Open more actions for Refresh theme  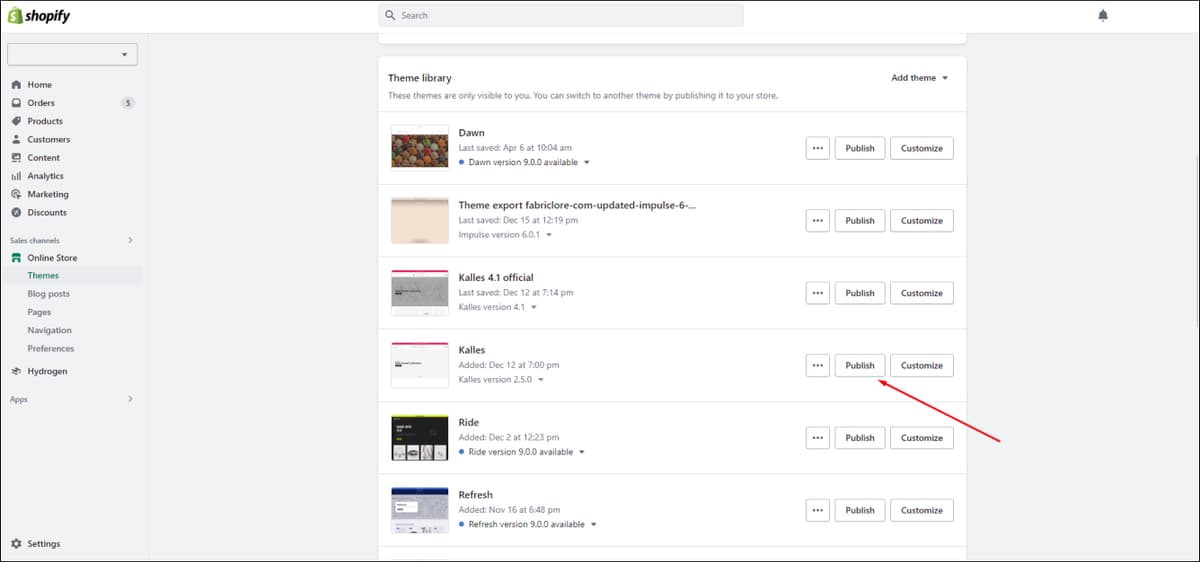coord(818,510)
